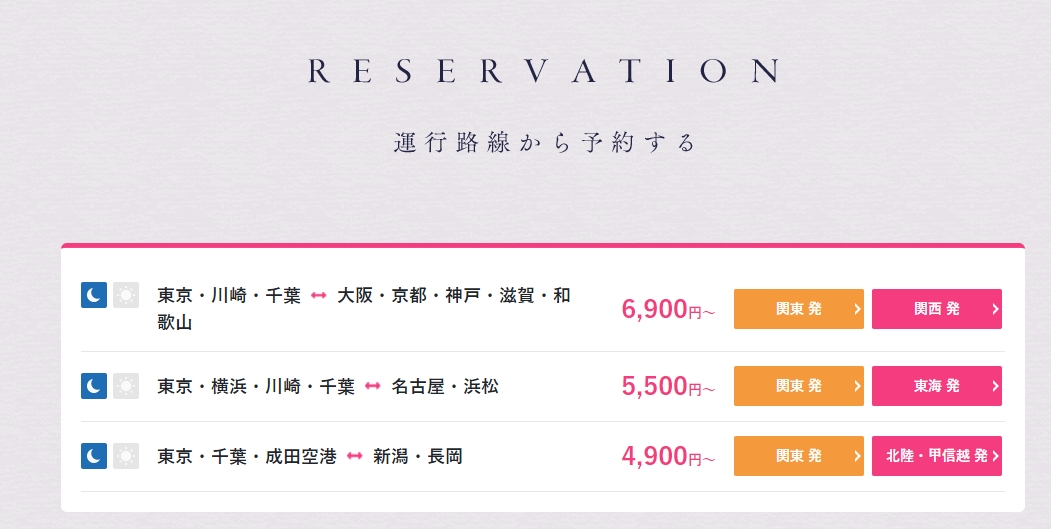Click the 5,500円〜 price
The width and height of the screenshot is (1051, 529).
(x=668, y=386)
